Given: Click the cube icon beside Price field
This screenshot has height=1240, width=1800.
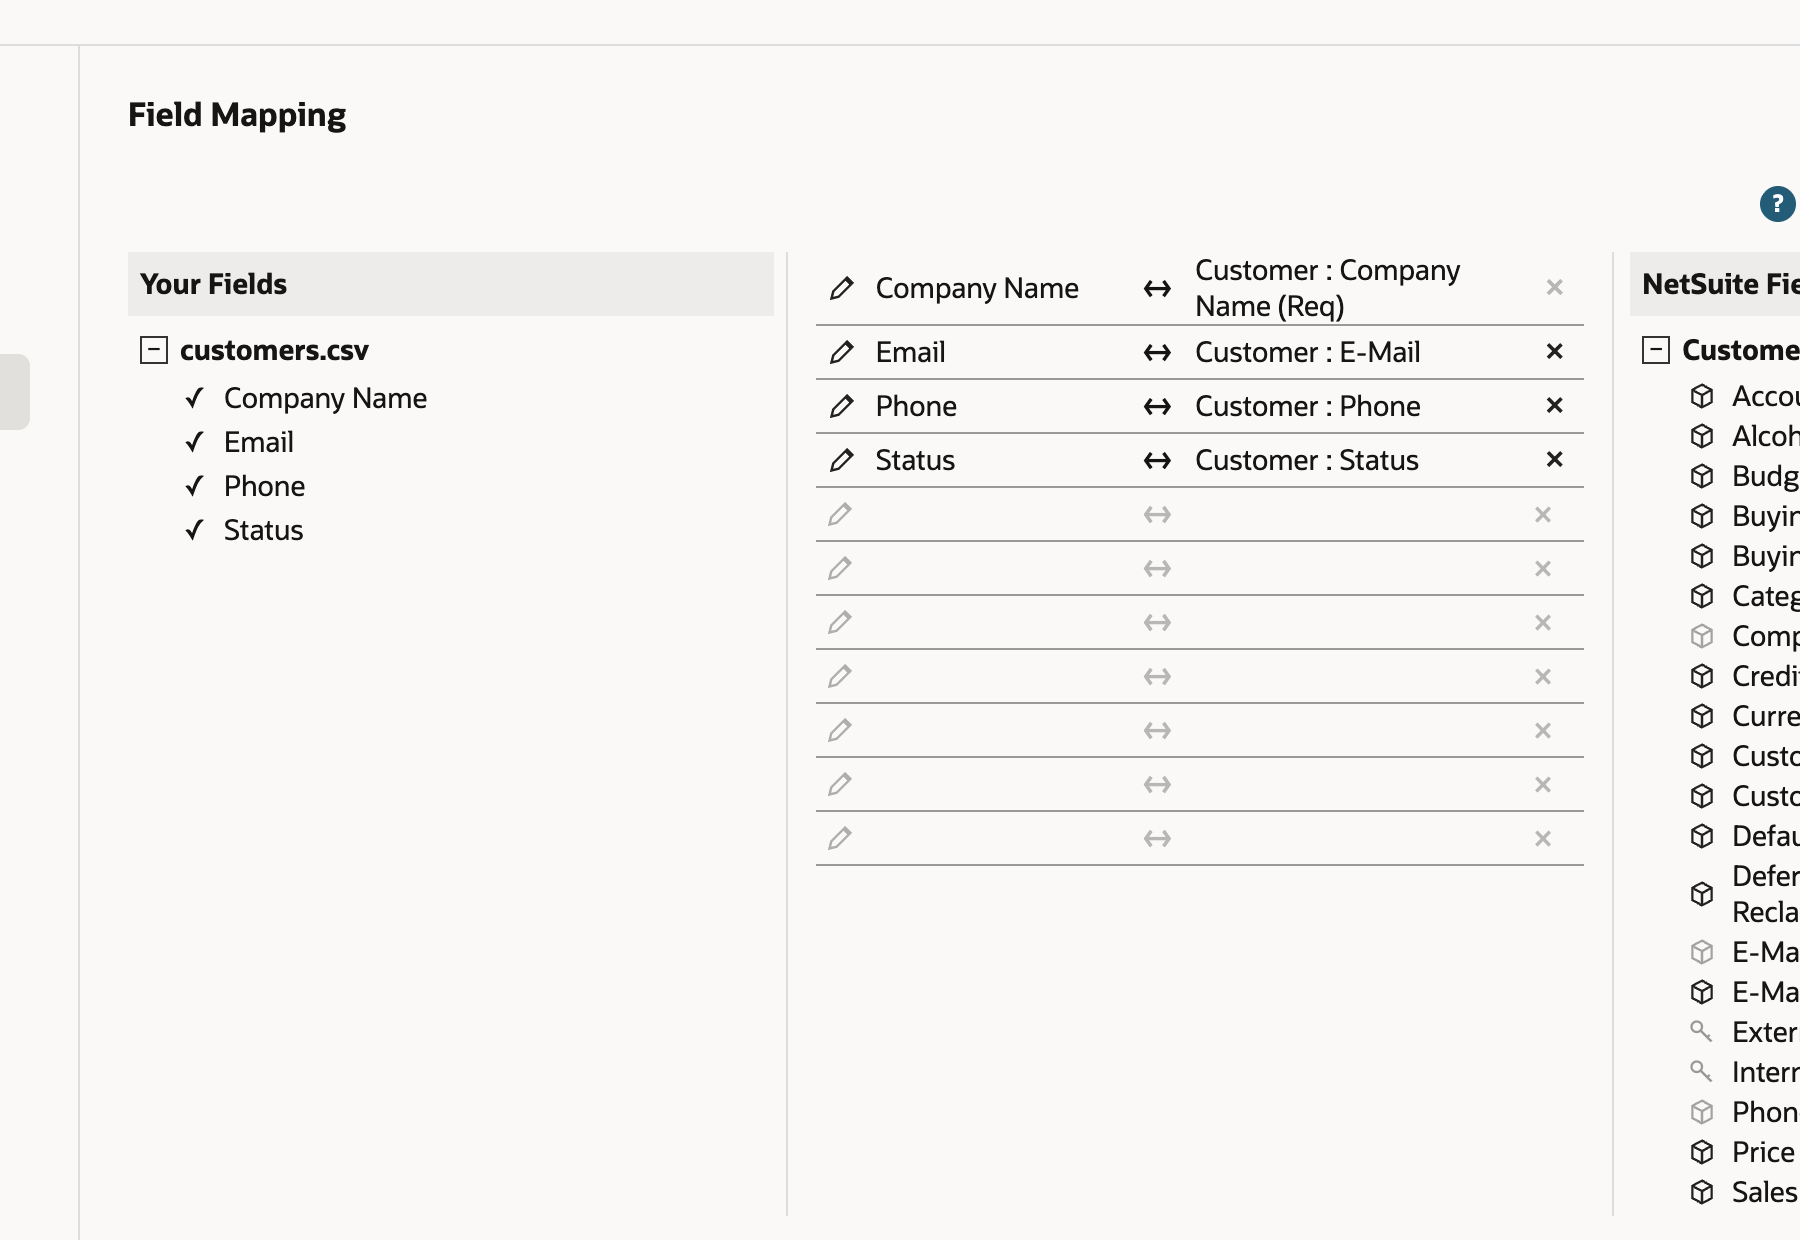Looking at the screenshot, I should point(1702,1152).
